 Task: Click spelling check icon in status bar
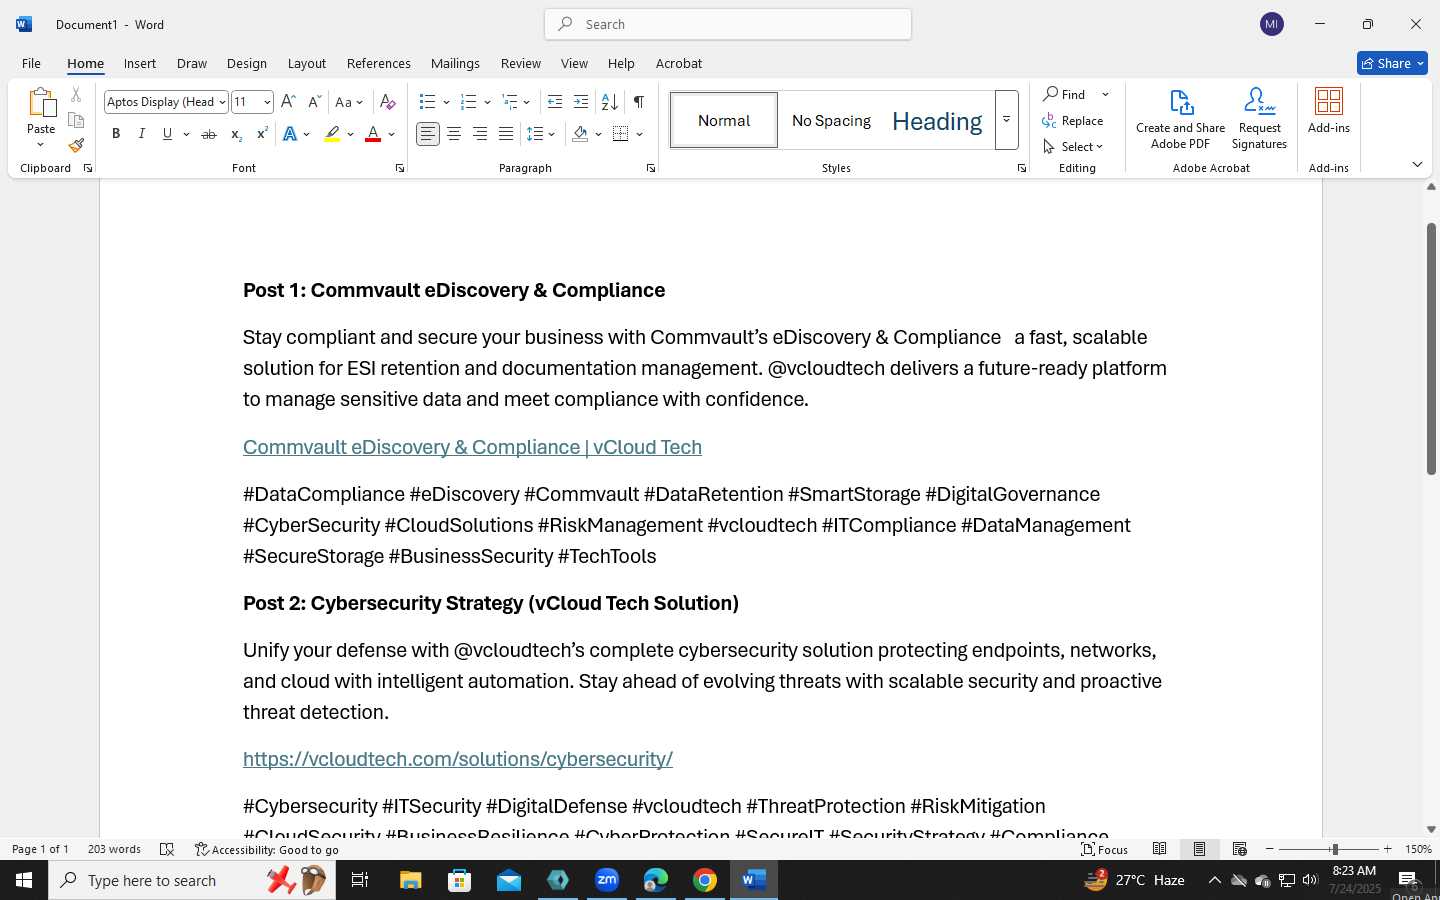(167, 849)
